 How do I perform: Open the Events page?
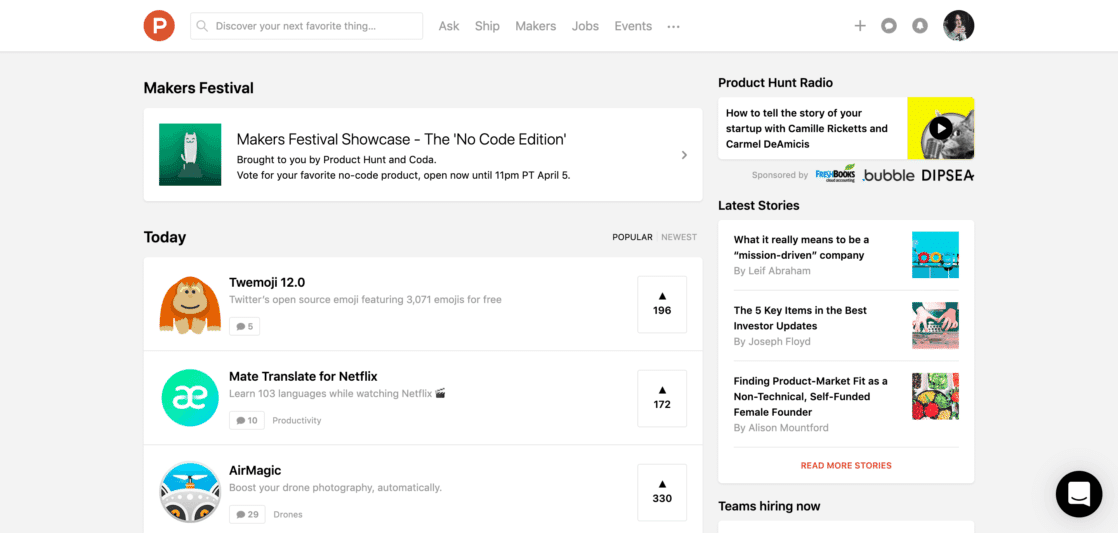pos(633,26)
